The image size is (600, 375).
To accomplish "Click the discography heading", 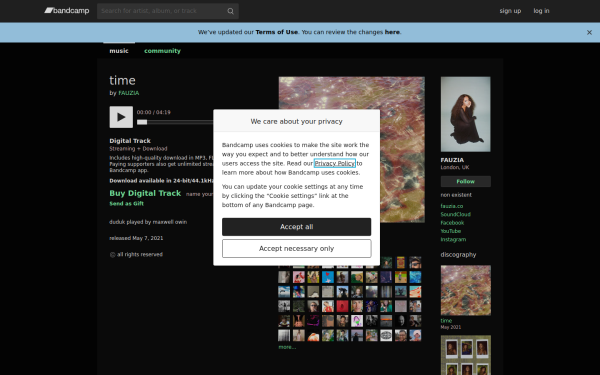I will pos(458,254).
